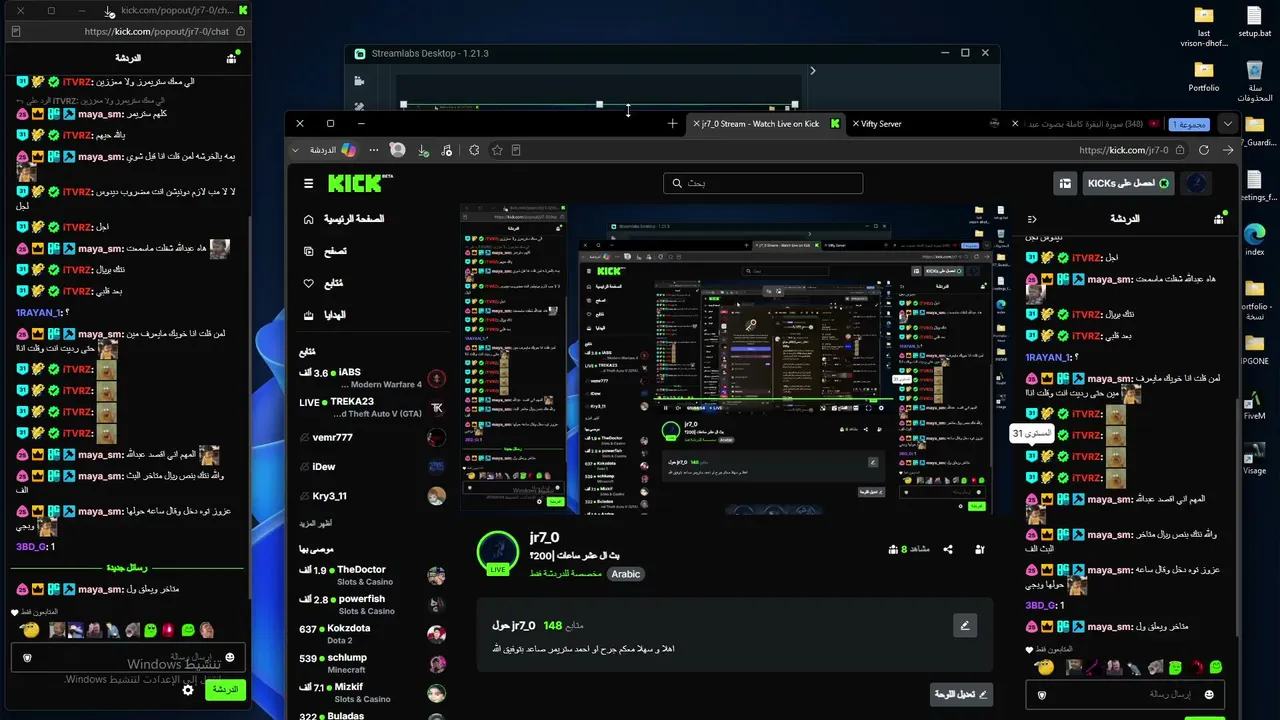This screenshot has width=1280, height=720.
Task: Click the edit panel button below About
Action: pyautogui.click(x=961, y=694)
